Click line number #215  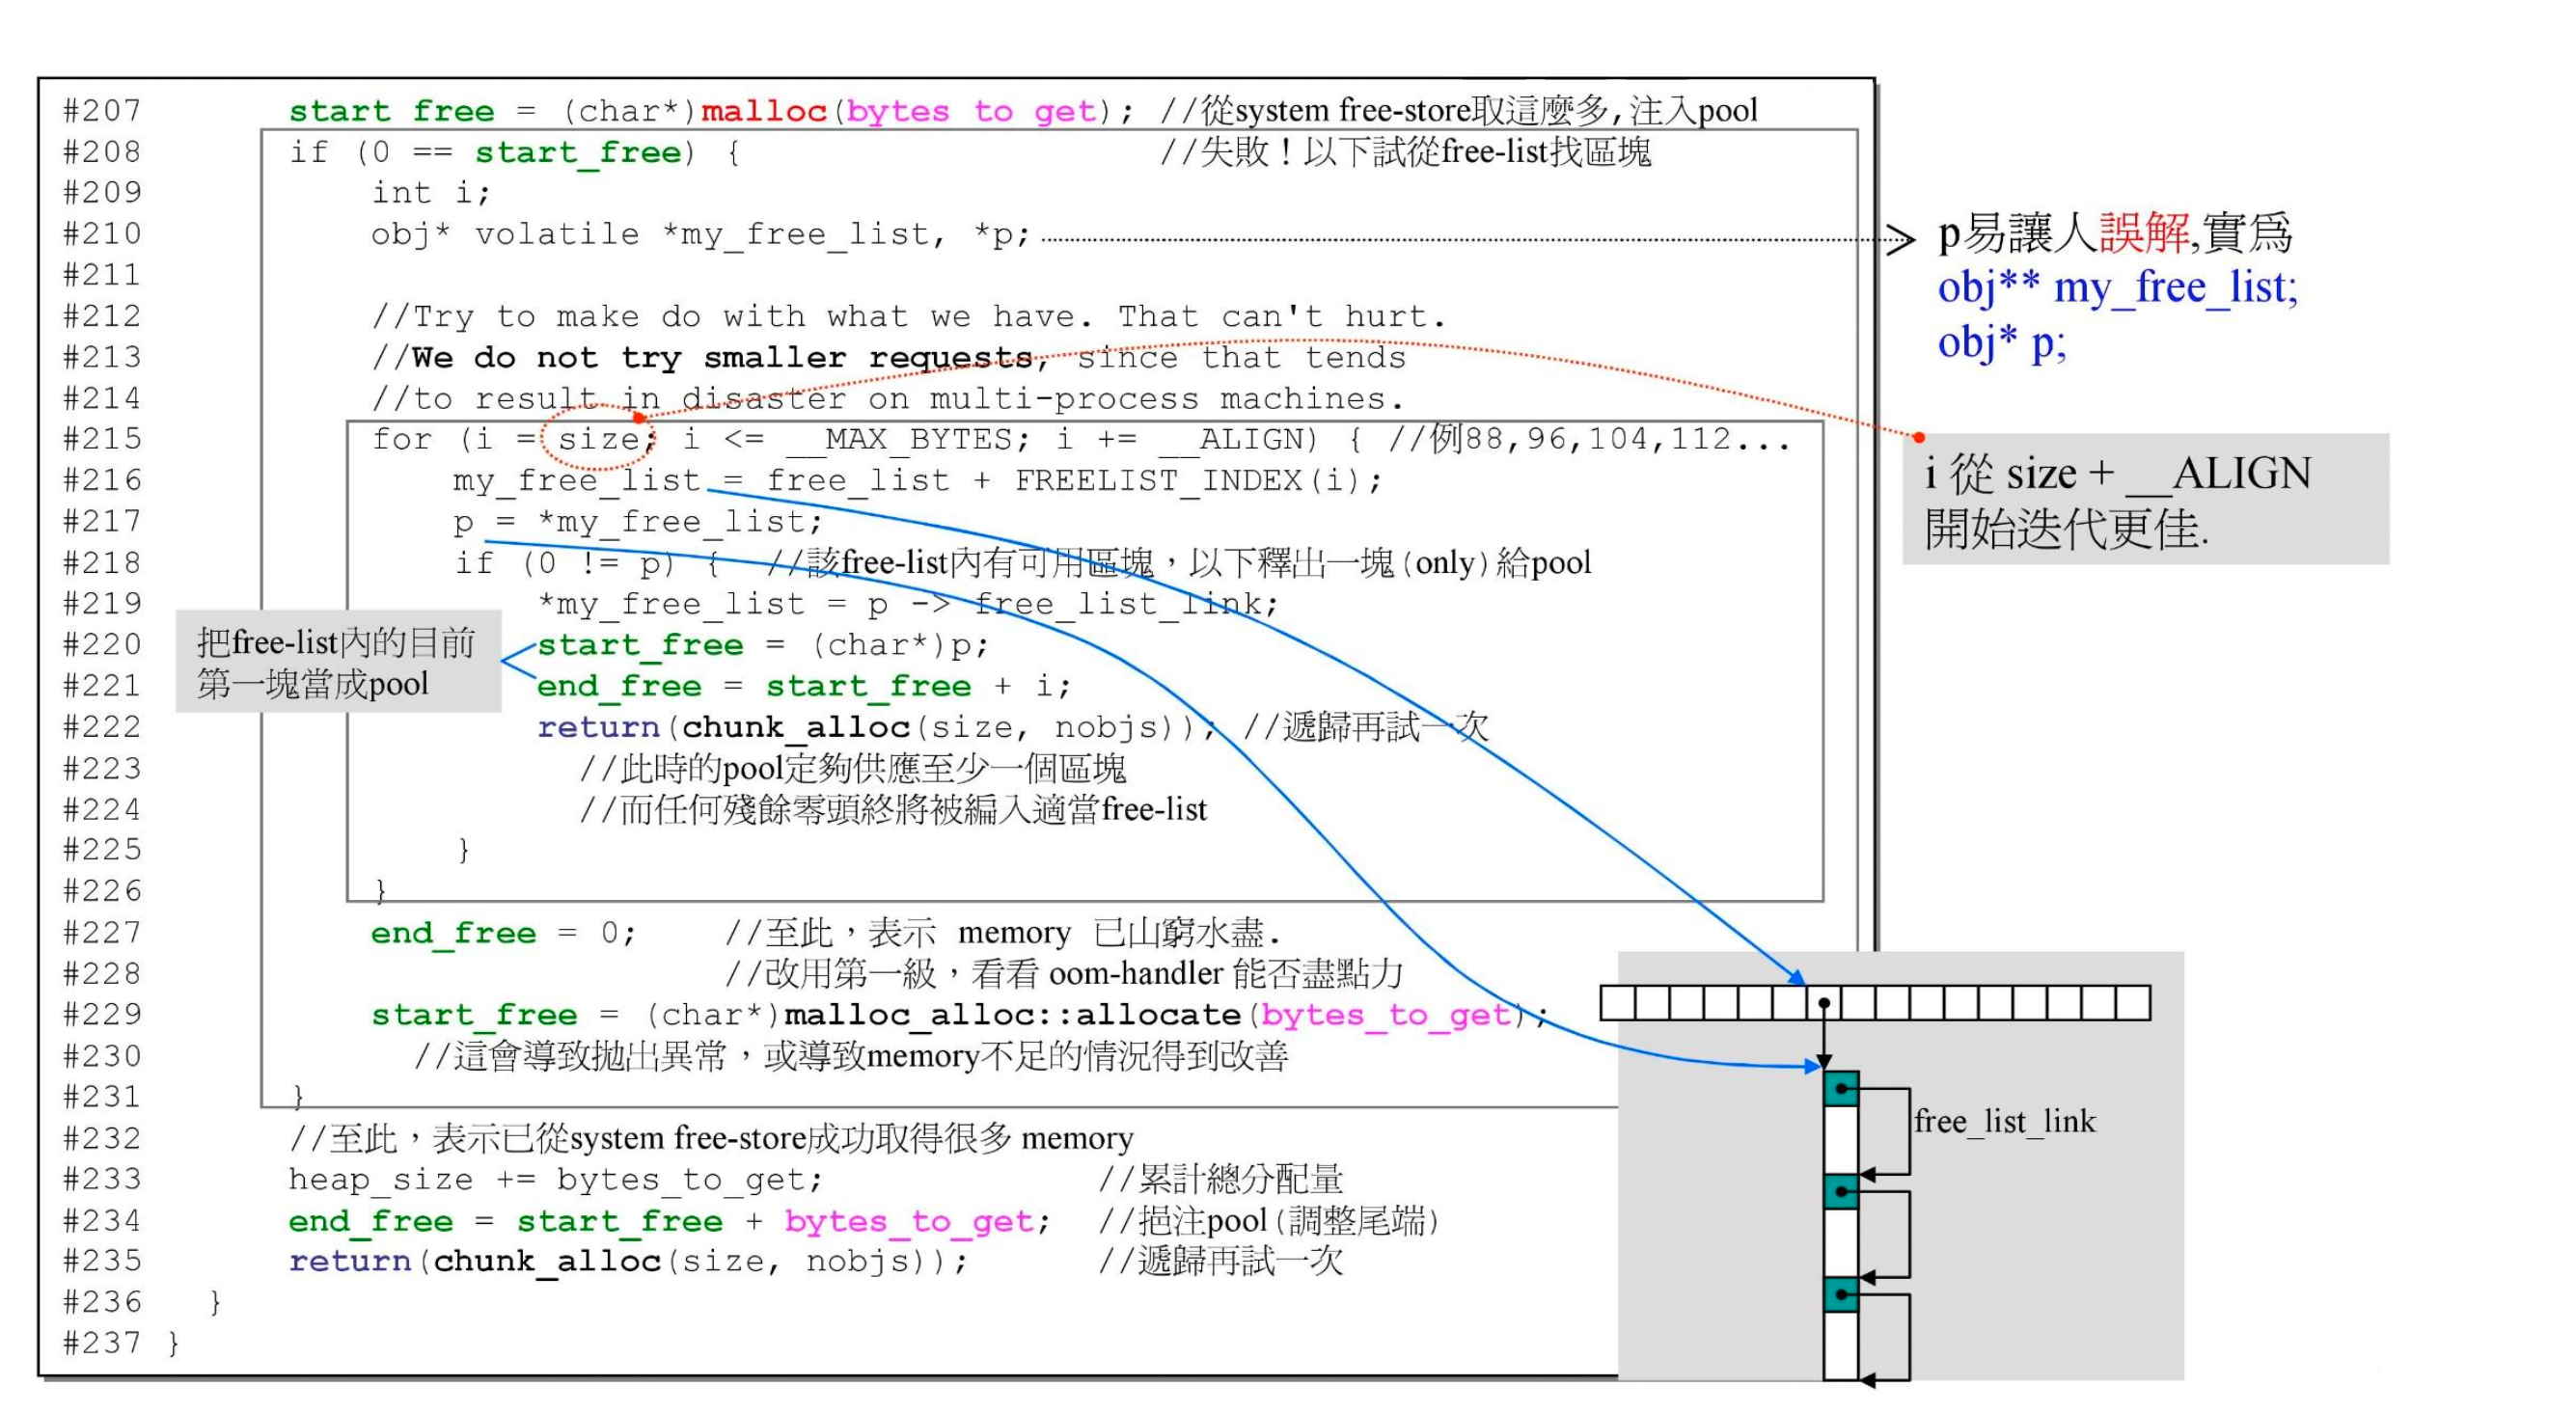(x=102, y=440)
